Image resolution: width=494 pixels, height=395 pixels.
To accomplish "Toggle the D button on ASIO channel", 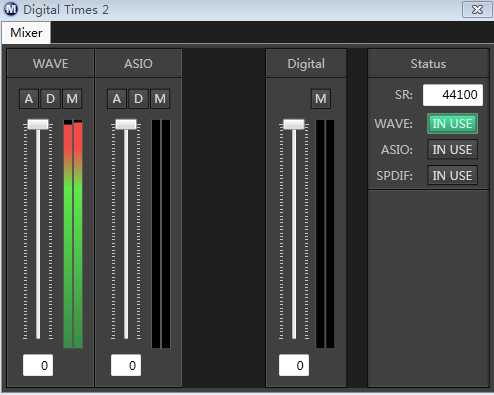I will [x=138, y=99].
